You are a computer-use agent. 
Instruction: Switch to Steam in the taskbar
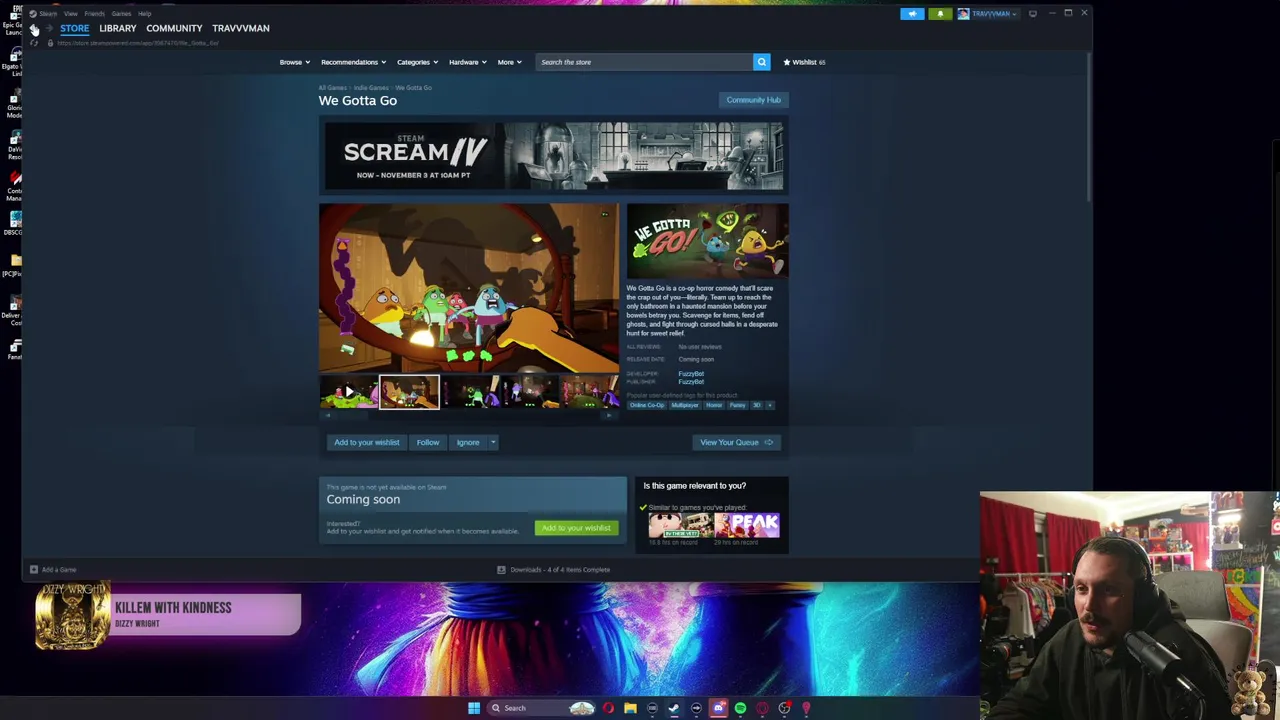tap(674, 708)
